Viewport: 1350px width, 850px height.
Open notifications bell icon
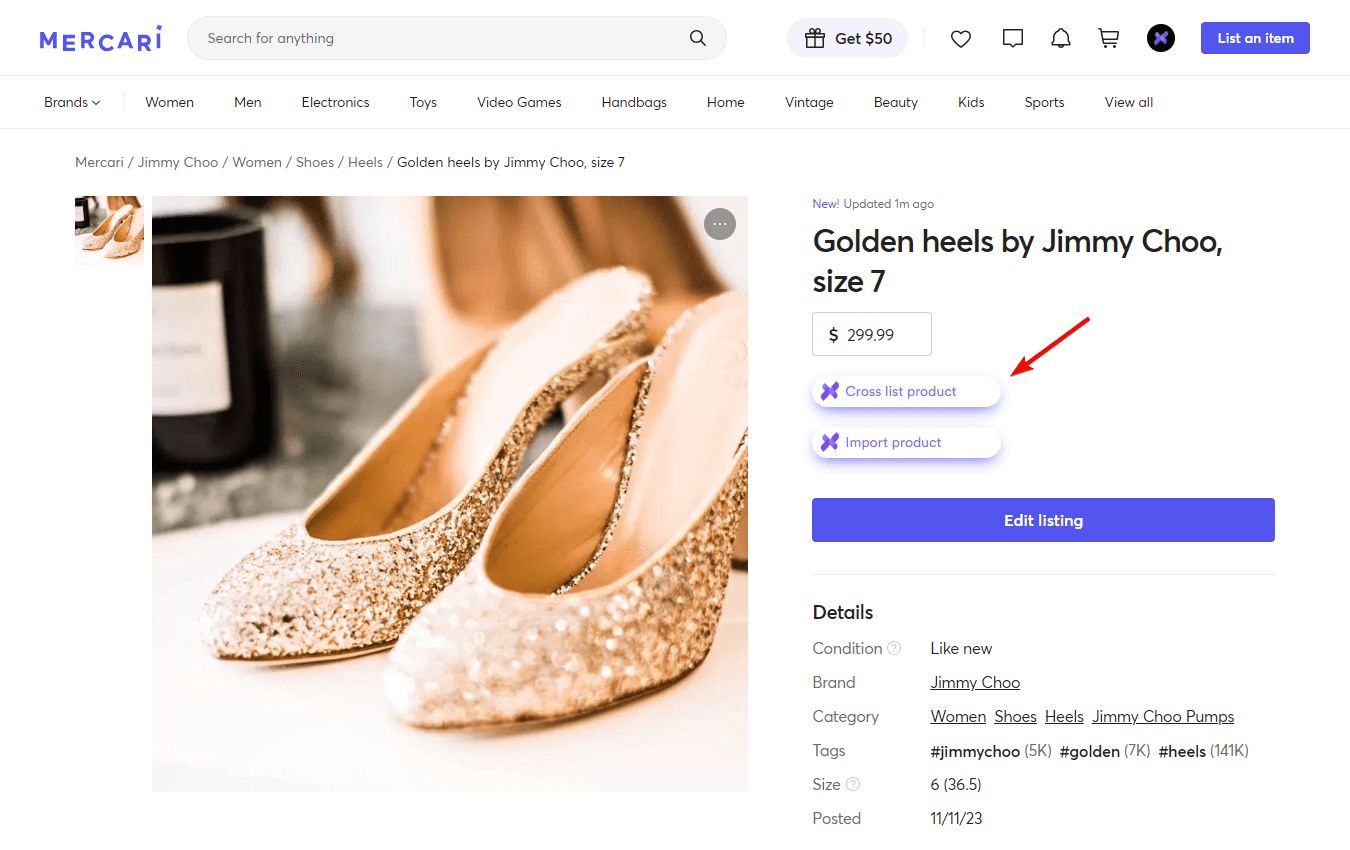point(1061,39)
